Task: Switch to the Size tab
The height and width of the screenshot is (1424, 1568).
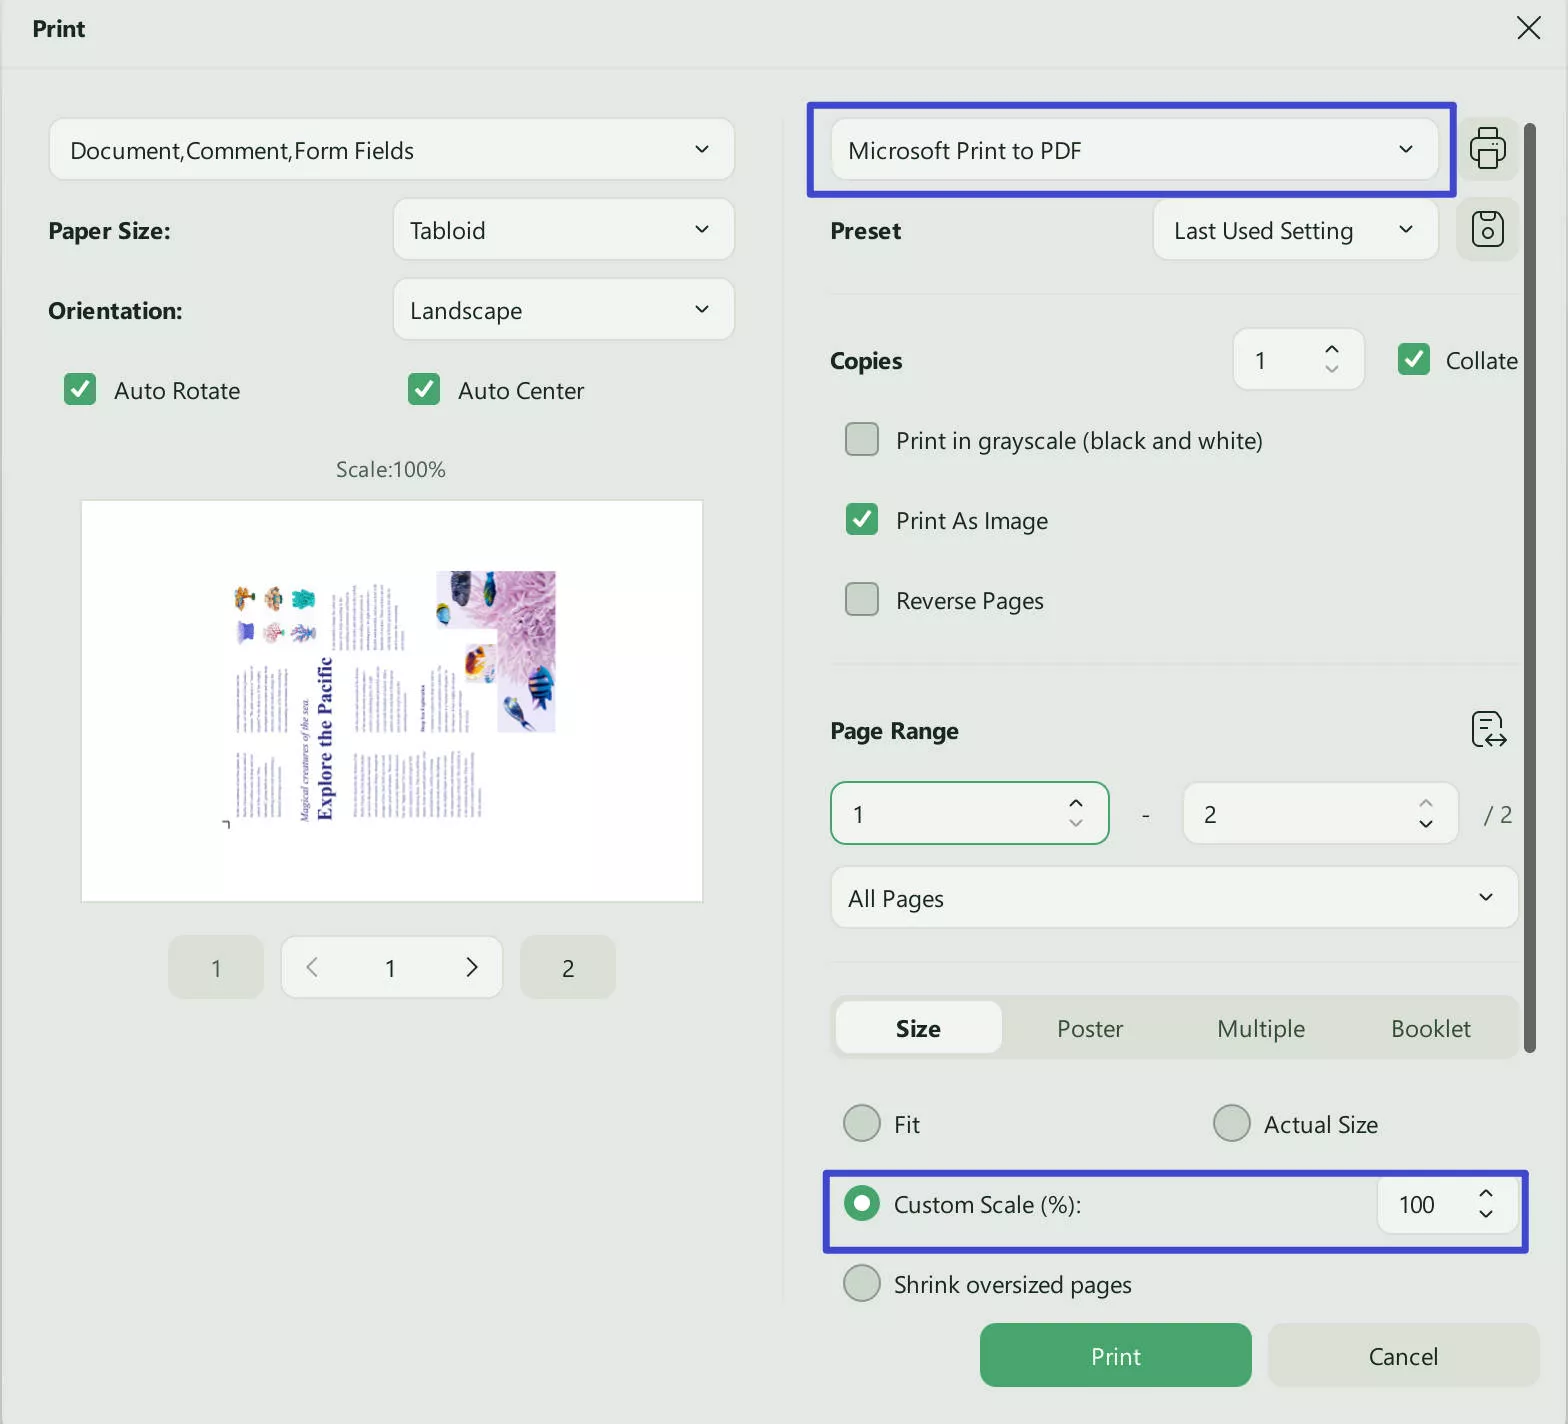Action: click(918, 1028)
